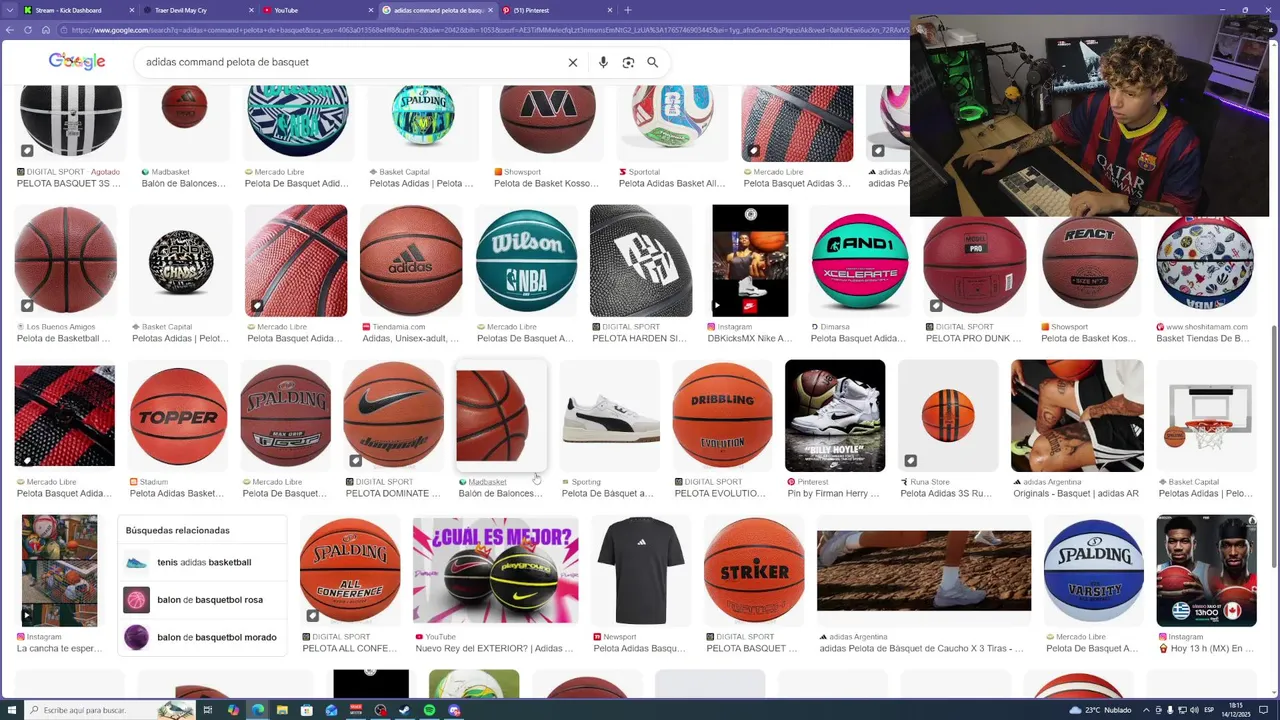
Task: Click 'Pelota Adidas 3S Ru...' Runa Store caption
Action: pos(946,493)
